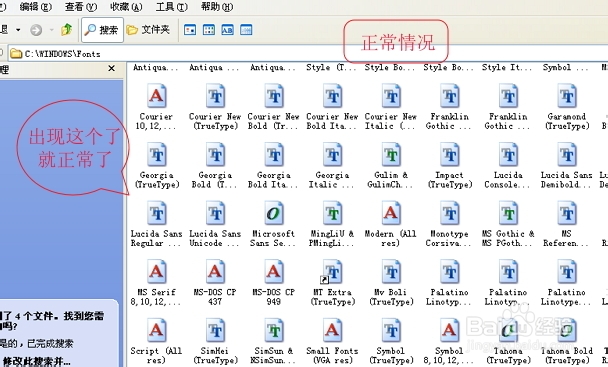
Task: Select Impact (TrueType) font icon
Action: tap(449, 154)
